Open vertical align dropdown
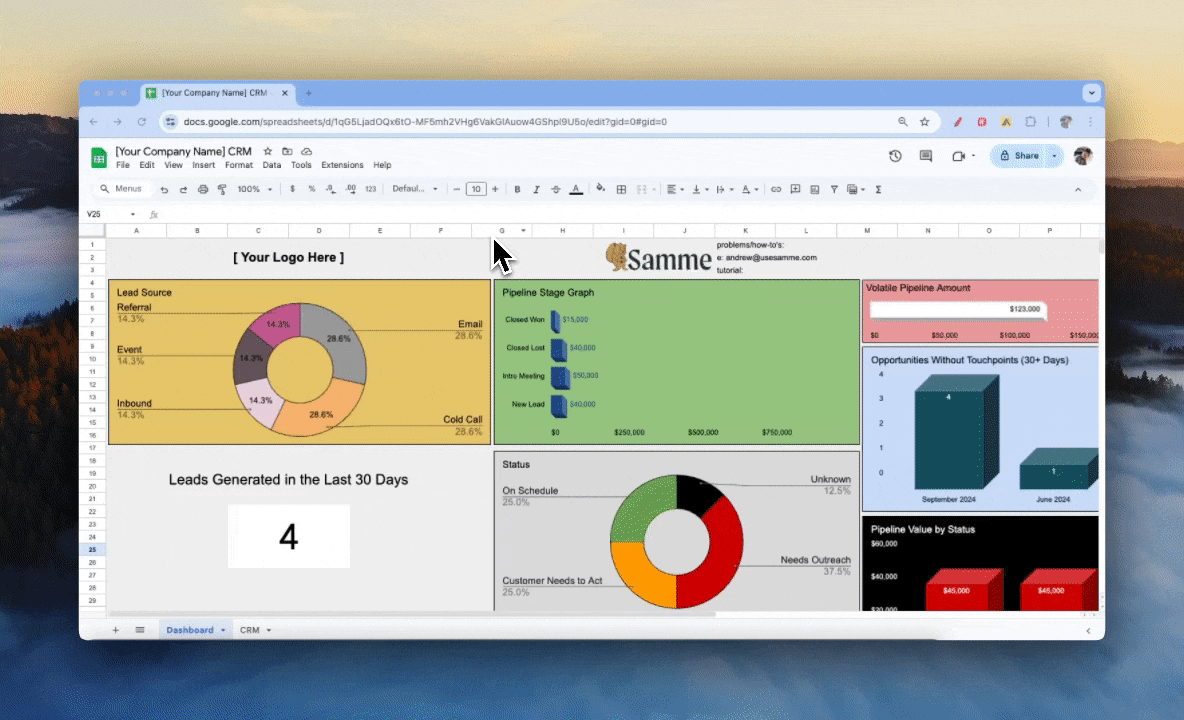Viewport: 1184px width, 720px height. pyautogui.click(x=701, y=189)
